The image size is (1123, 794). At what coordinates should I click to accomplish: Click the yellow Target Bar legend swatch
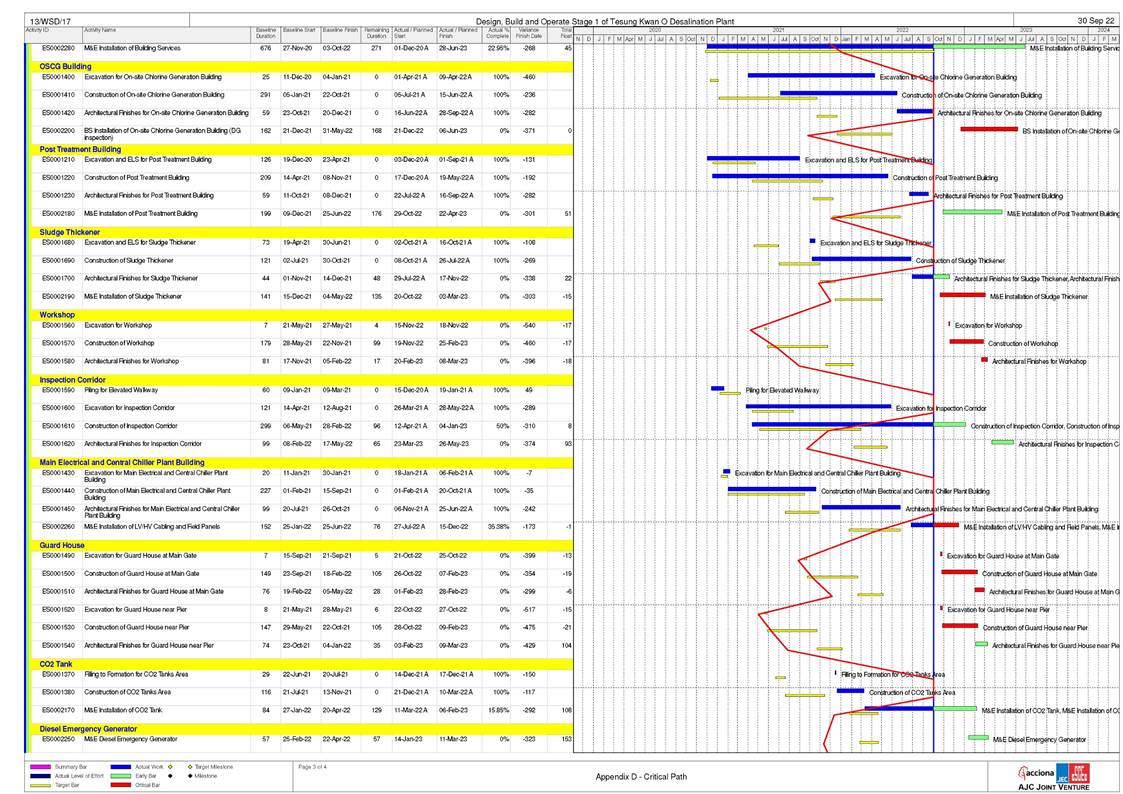pos(40,785)
